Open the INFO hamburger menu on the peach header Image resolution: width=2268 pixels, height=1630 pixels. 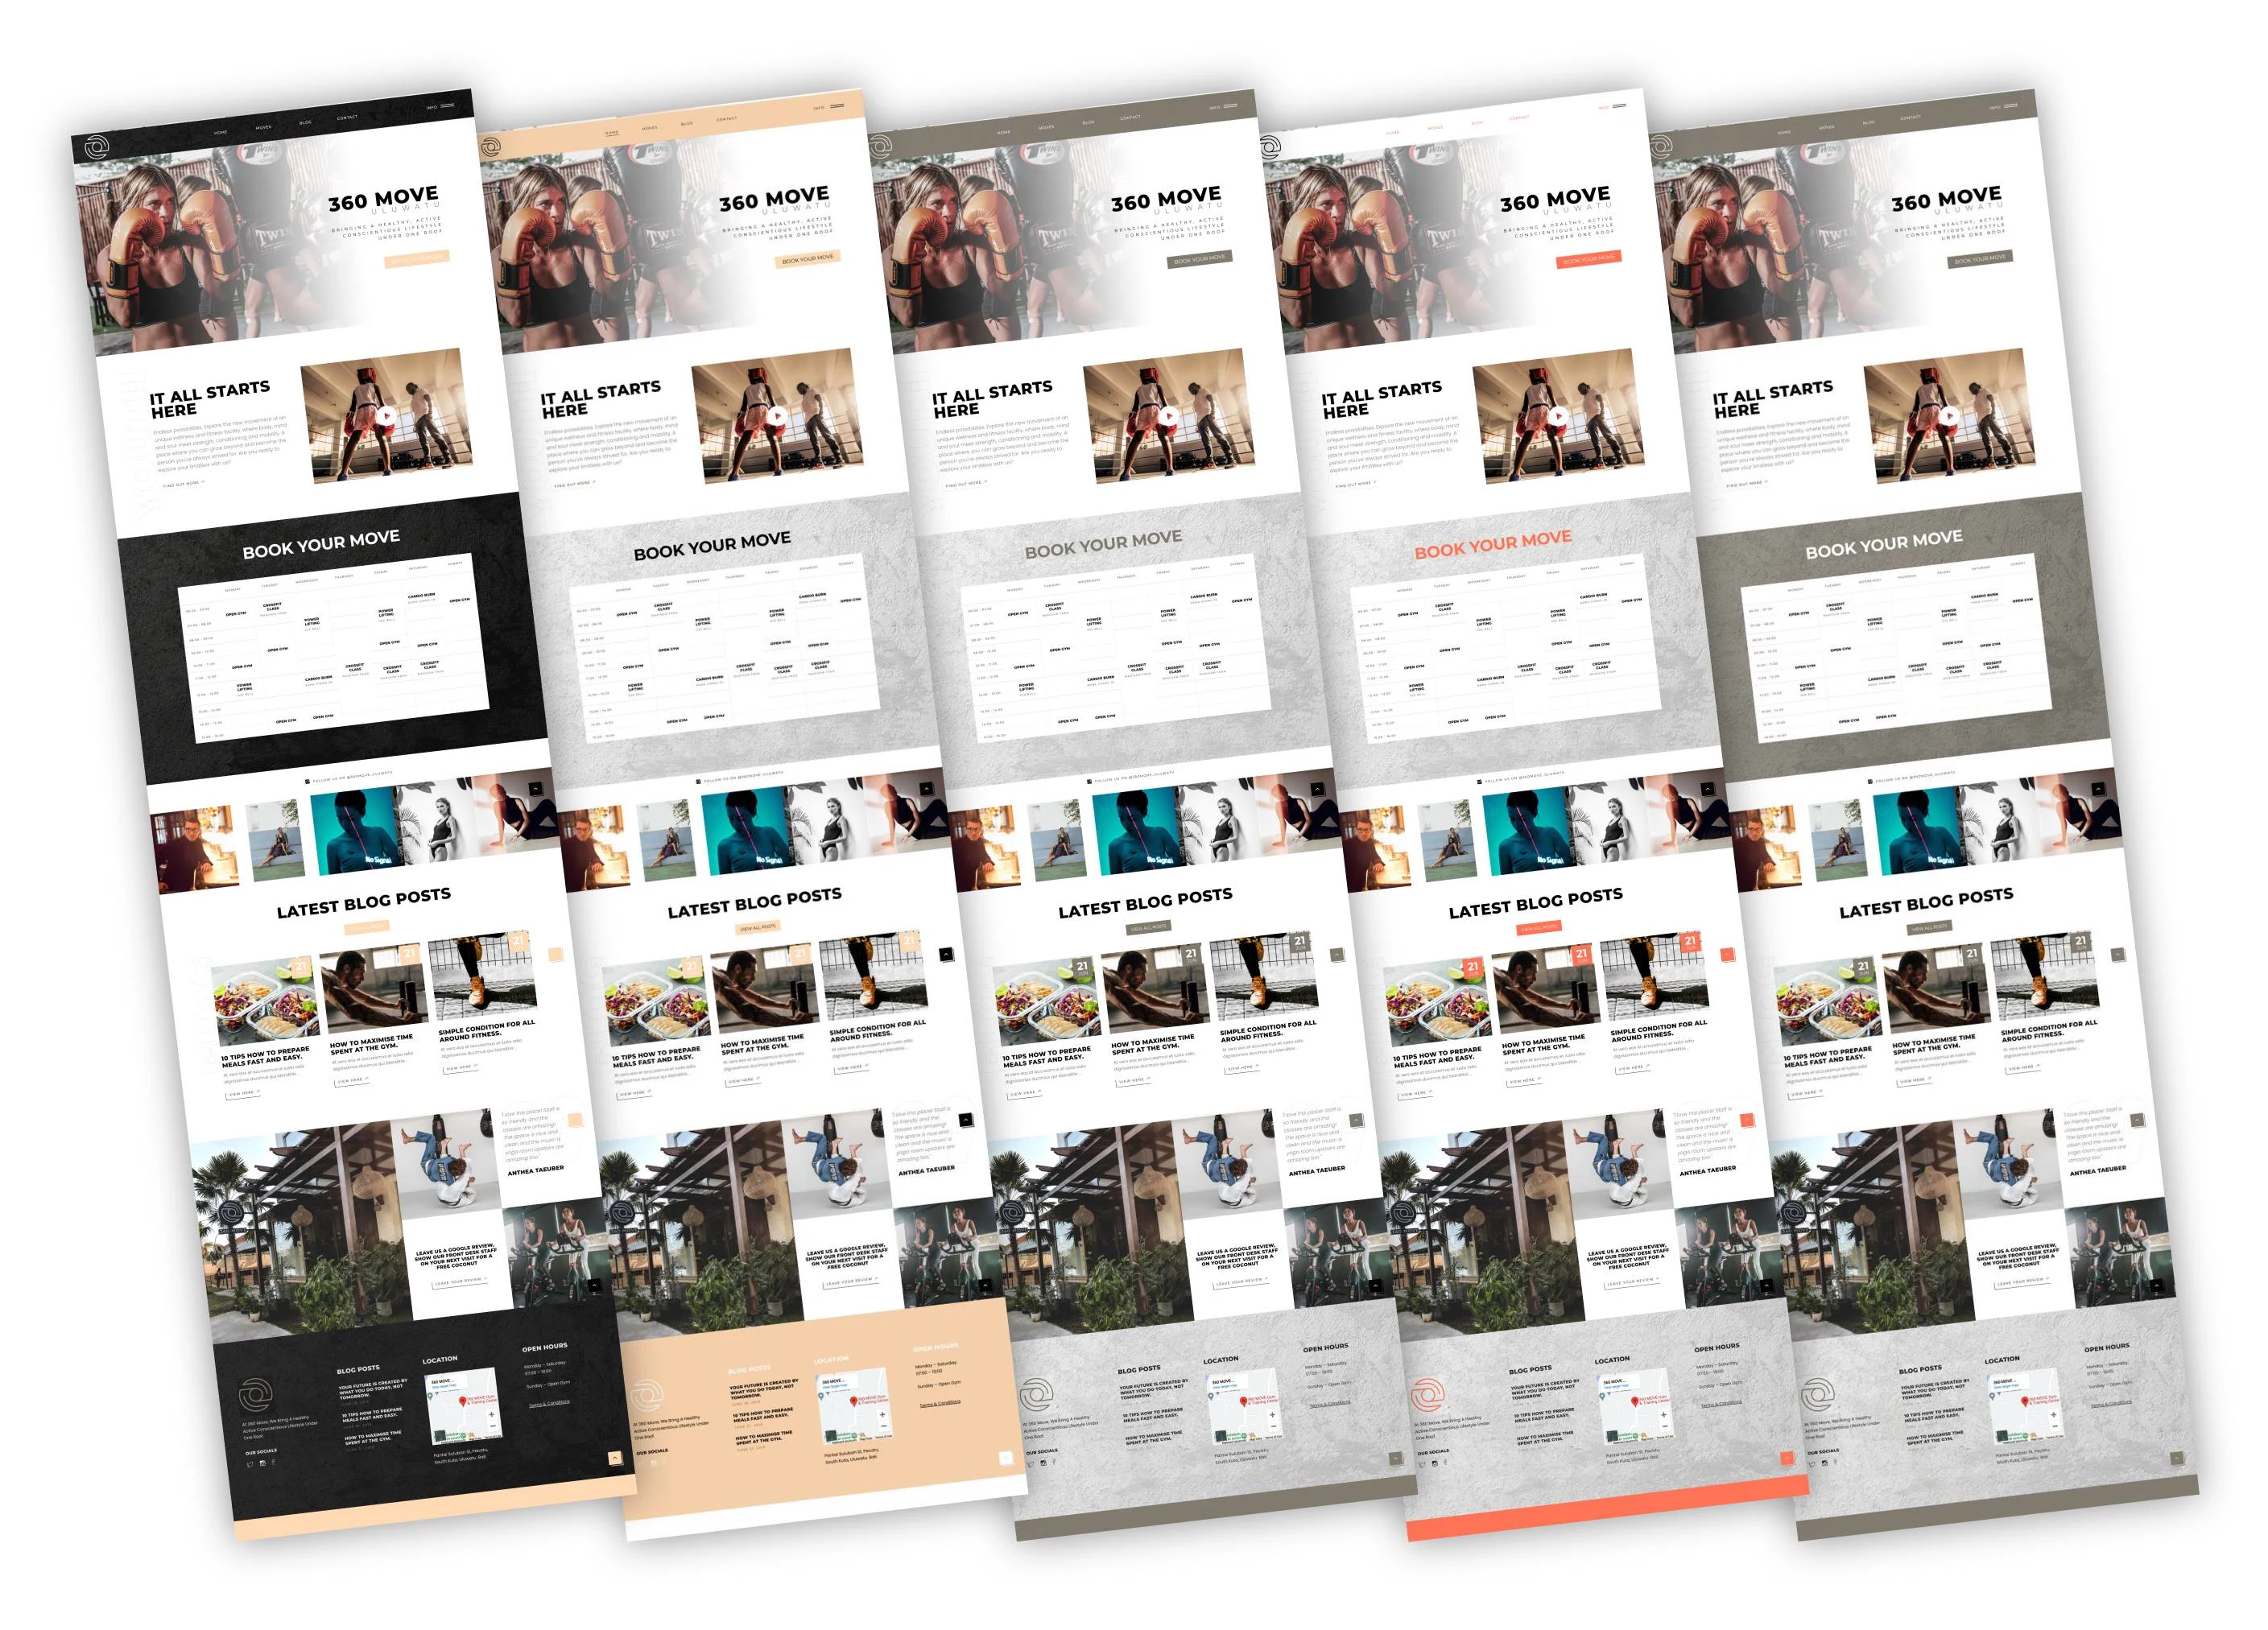tap(837, 106)
